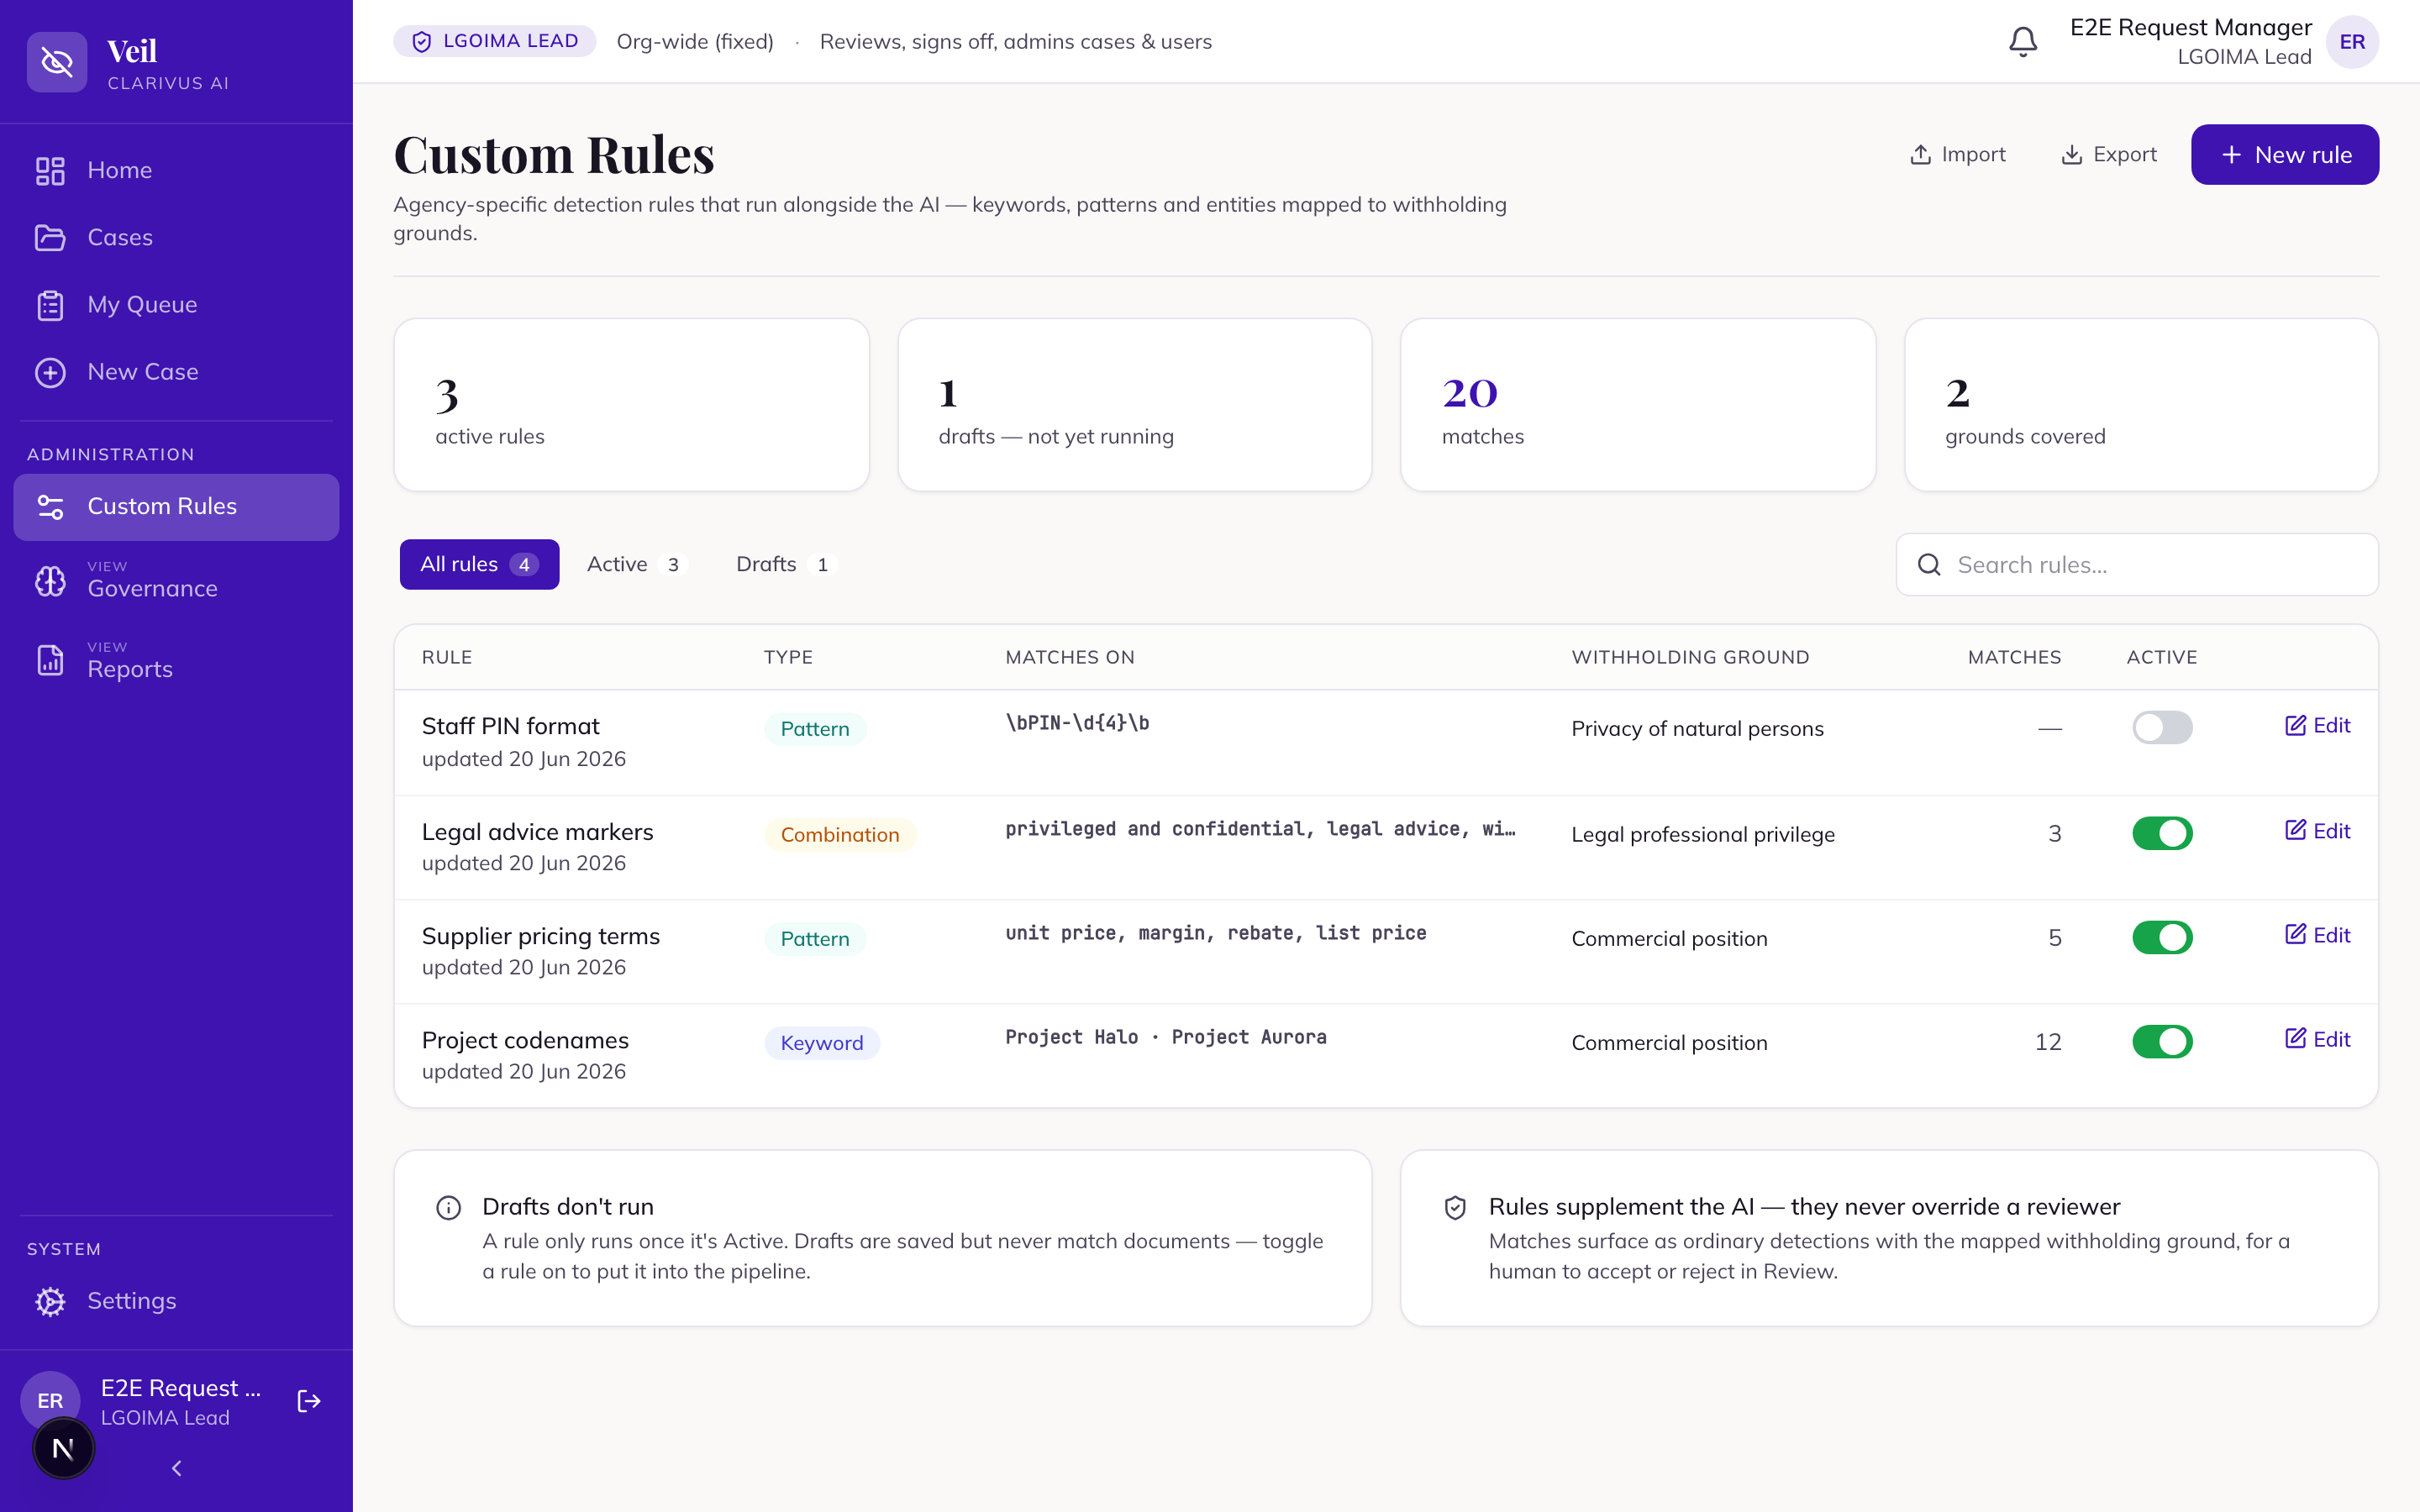Viewport: 2420px width, 1512px height.
Task: Click Project codenames rule name
Action: pos(525,1040)
